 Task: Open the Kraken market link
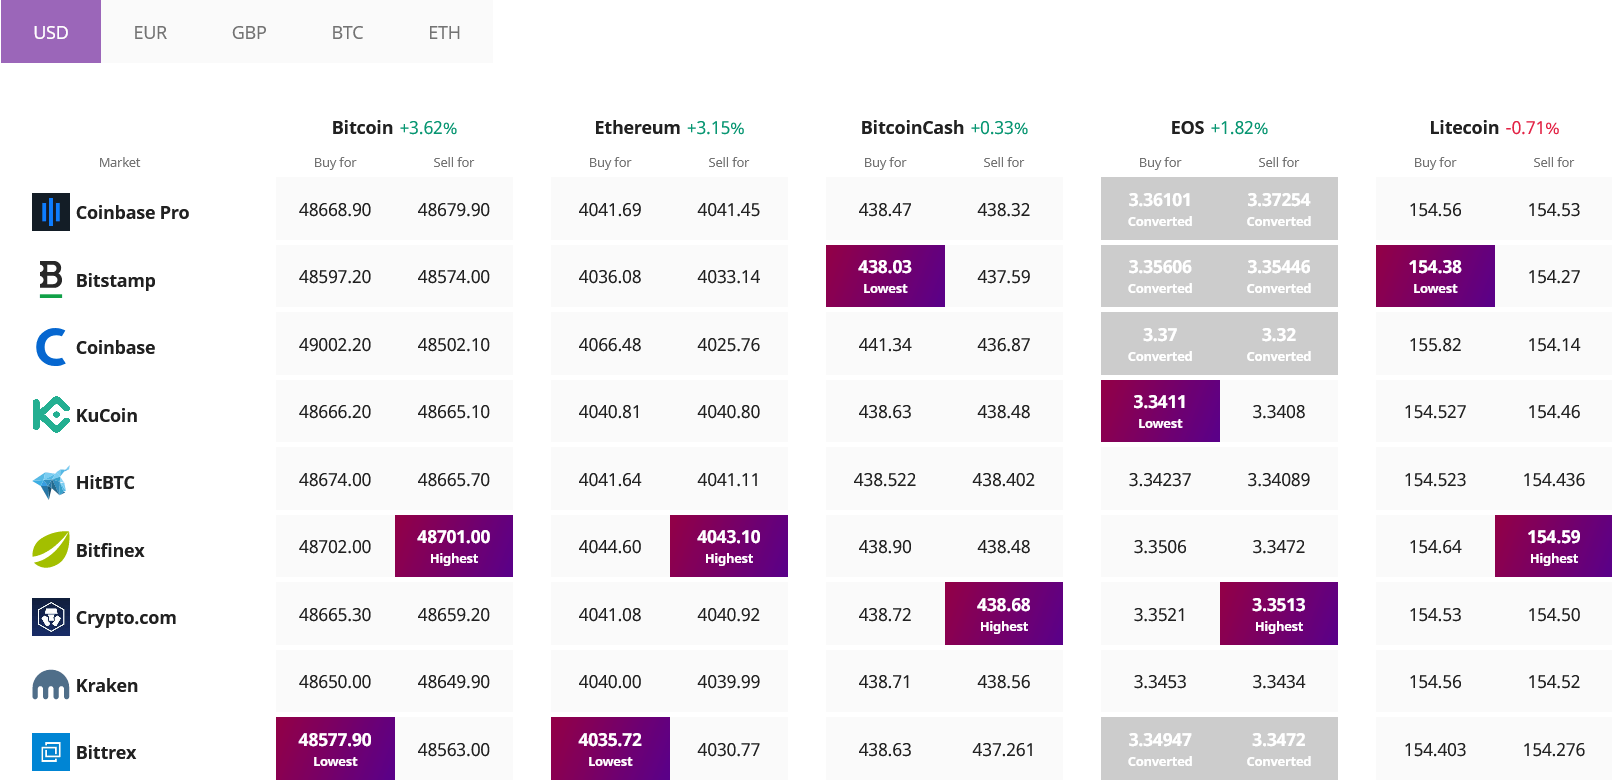point(107,685)
